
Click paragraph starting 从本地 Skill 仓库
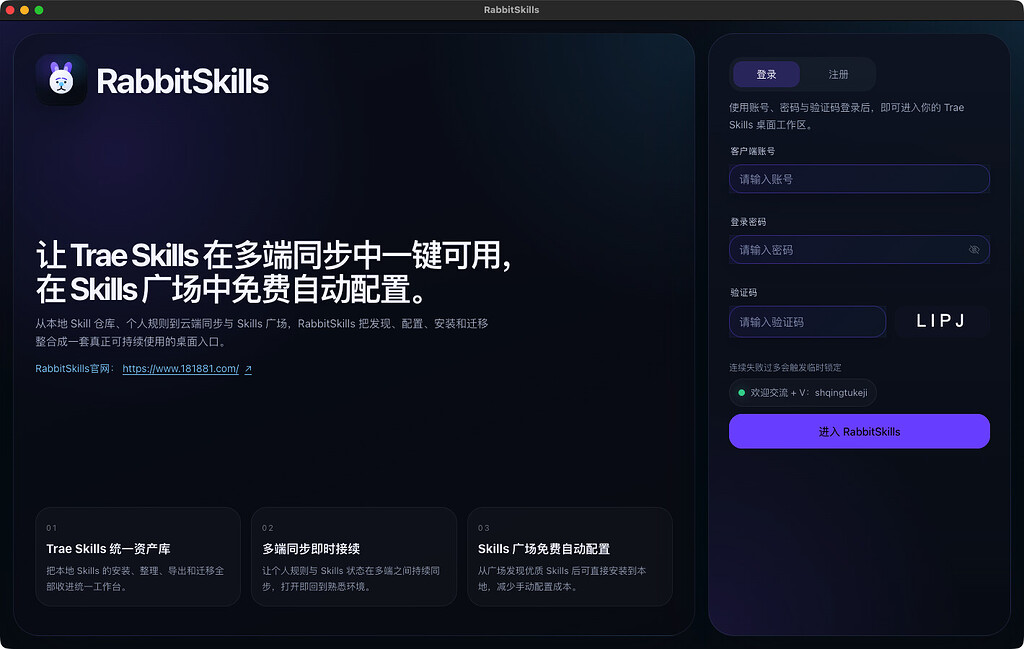262,332
